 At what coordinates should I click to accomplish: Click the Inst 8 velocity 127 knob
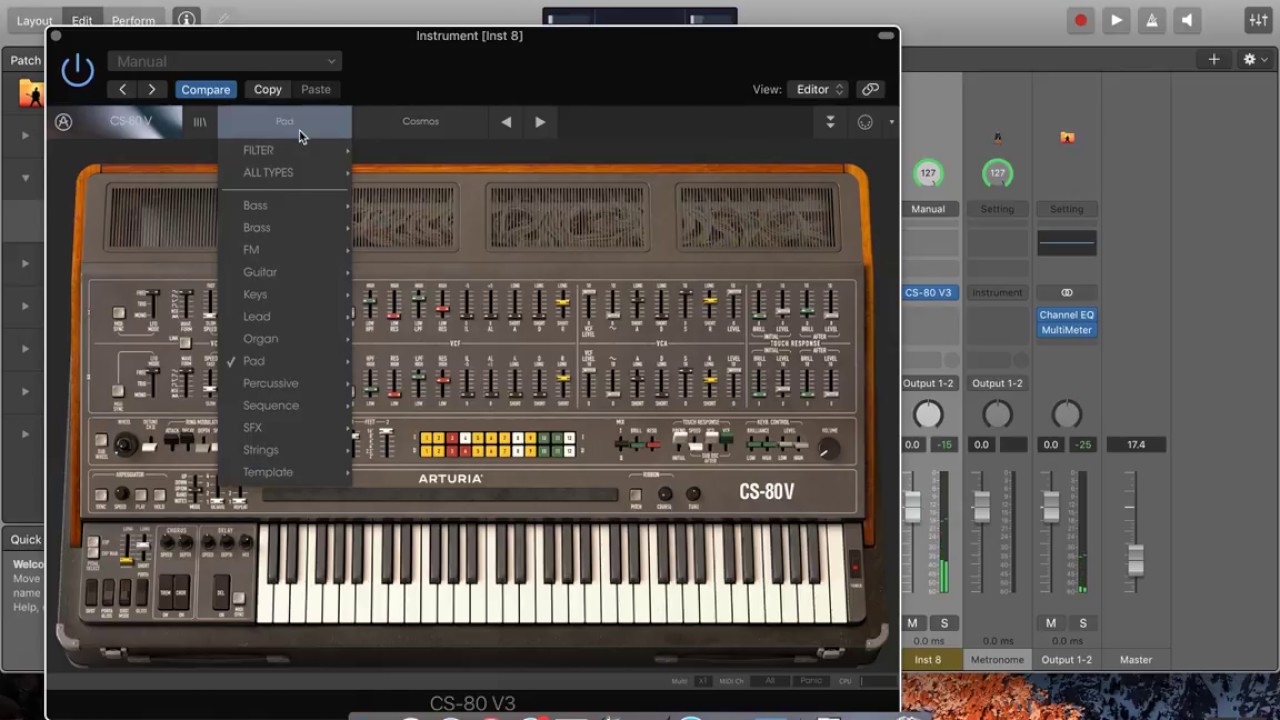pos(928,173)
